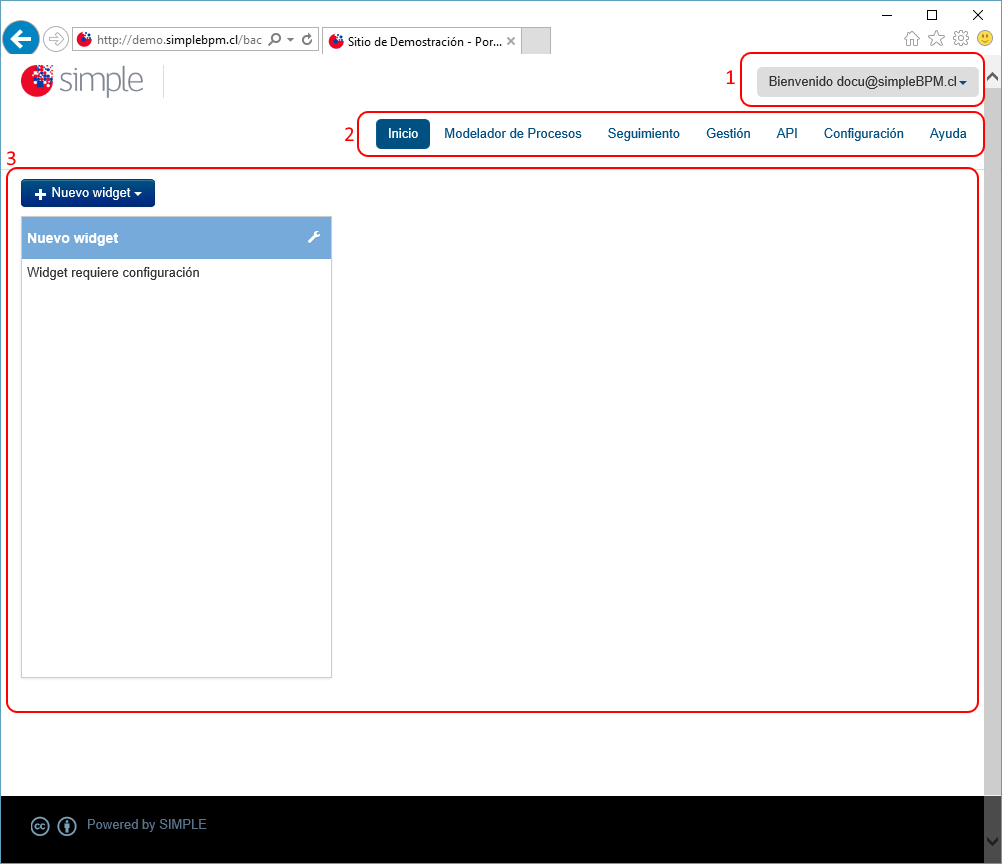This screenshot has height=864, width=1002.
Task: Refresh the page with the reload icon
Action: (x=307, y=40)
